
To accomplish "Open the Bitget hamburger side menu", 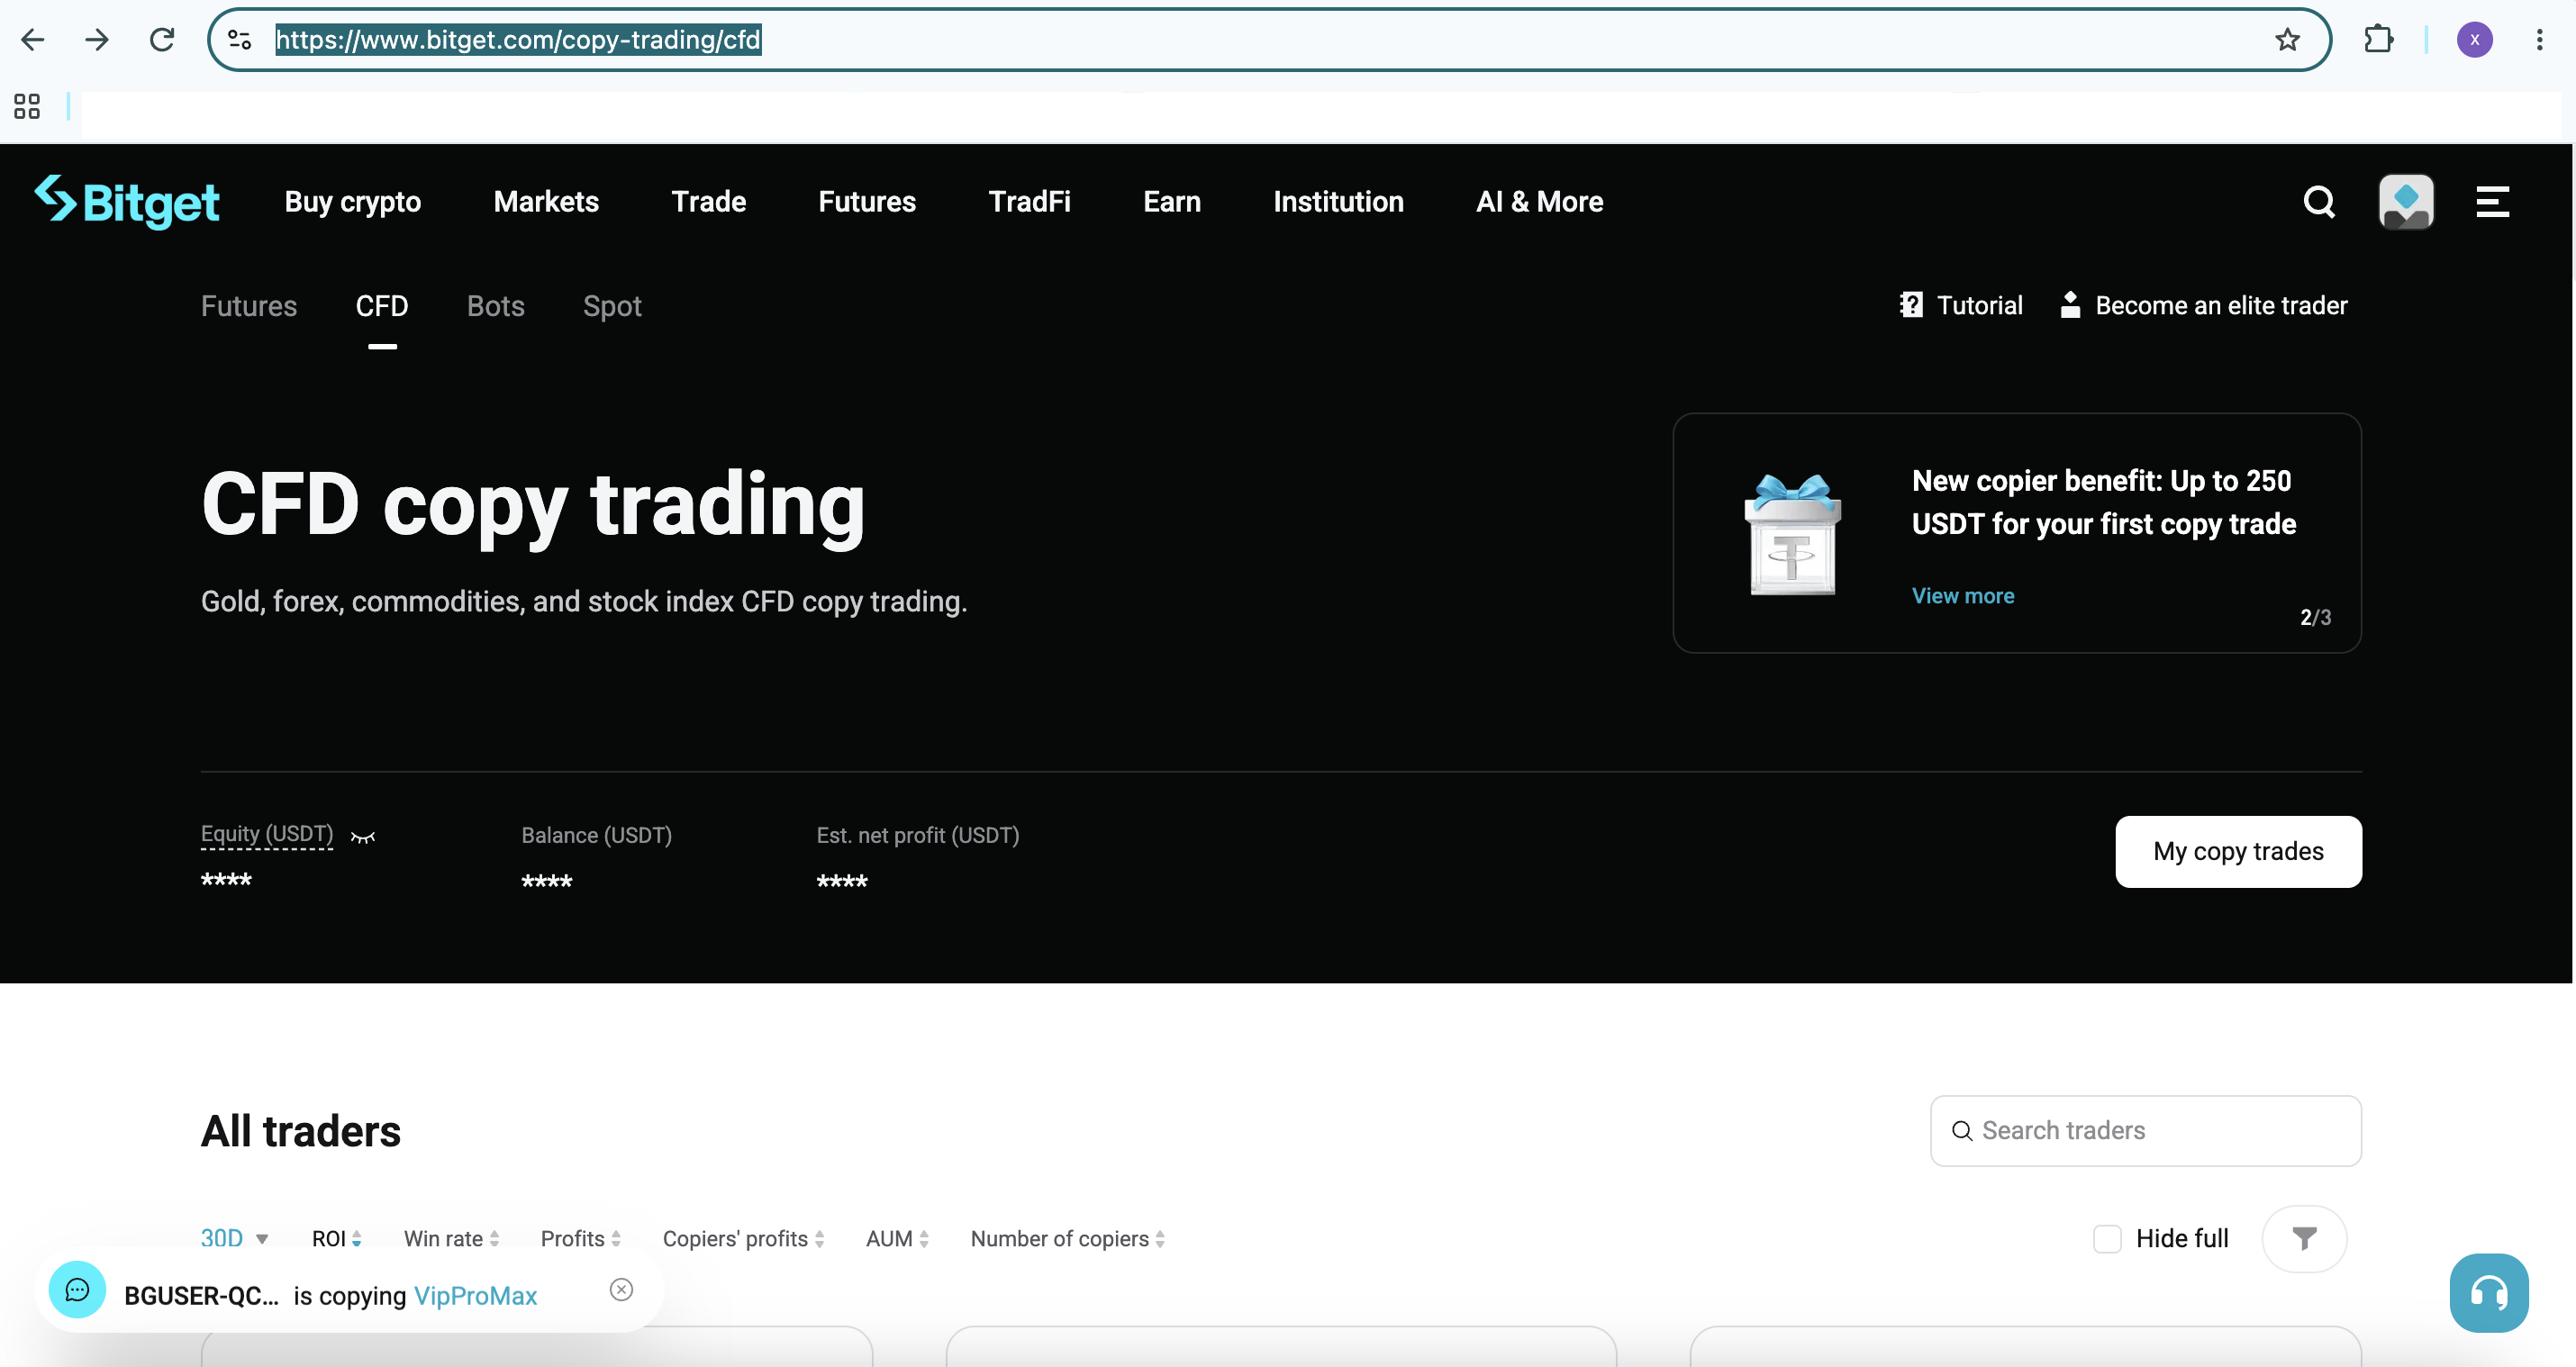I will [x=2492, y=202].
